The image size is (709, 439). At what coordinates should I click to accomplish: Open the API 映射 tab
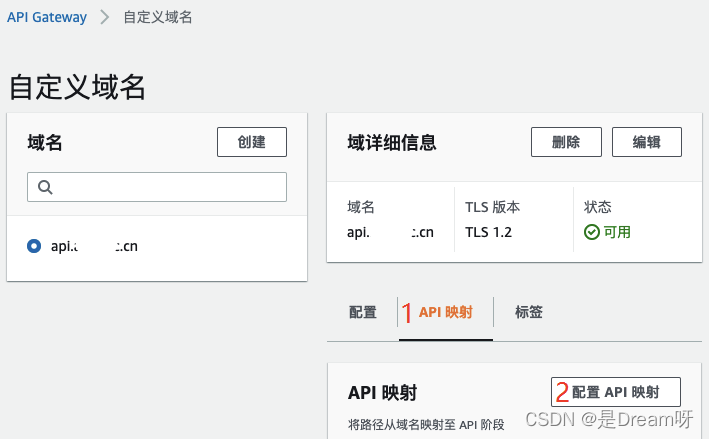click(x=445, y=312)
